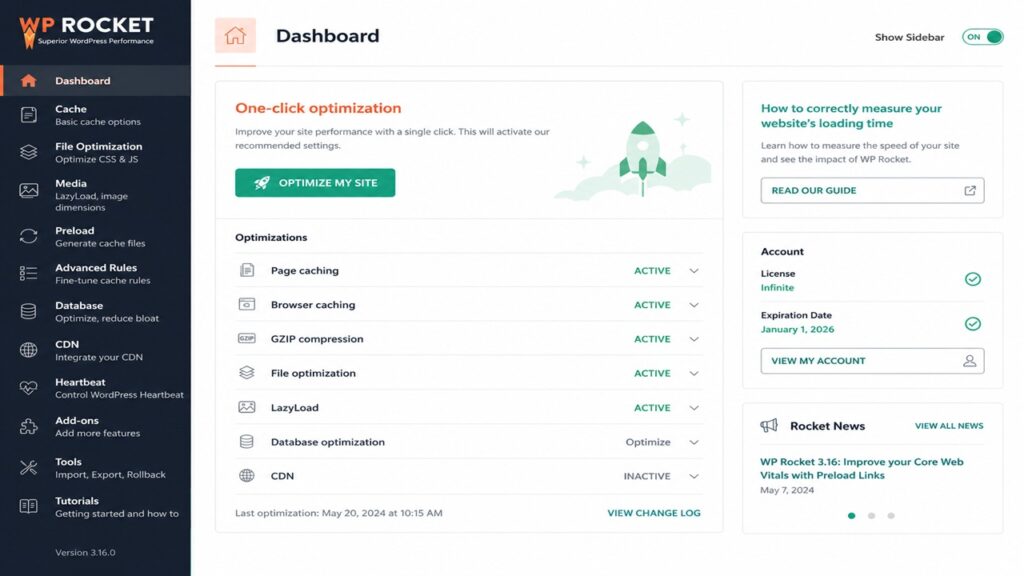Go to the Preload menu item
Viewport: 1024px width, 576px height.
pos(95,236)
